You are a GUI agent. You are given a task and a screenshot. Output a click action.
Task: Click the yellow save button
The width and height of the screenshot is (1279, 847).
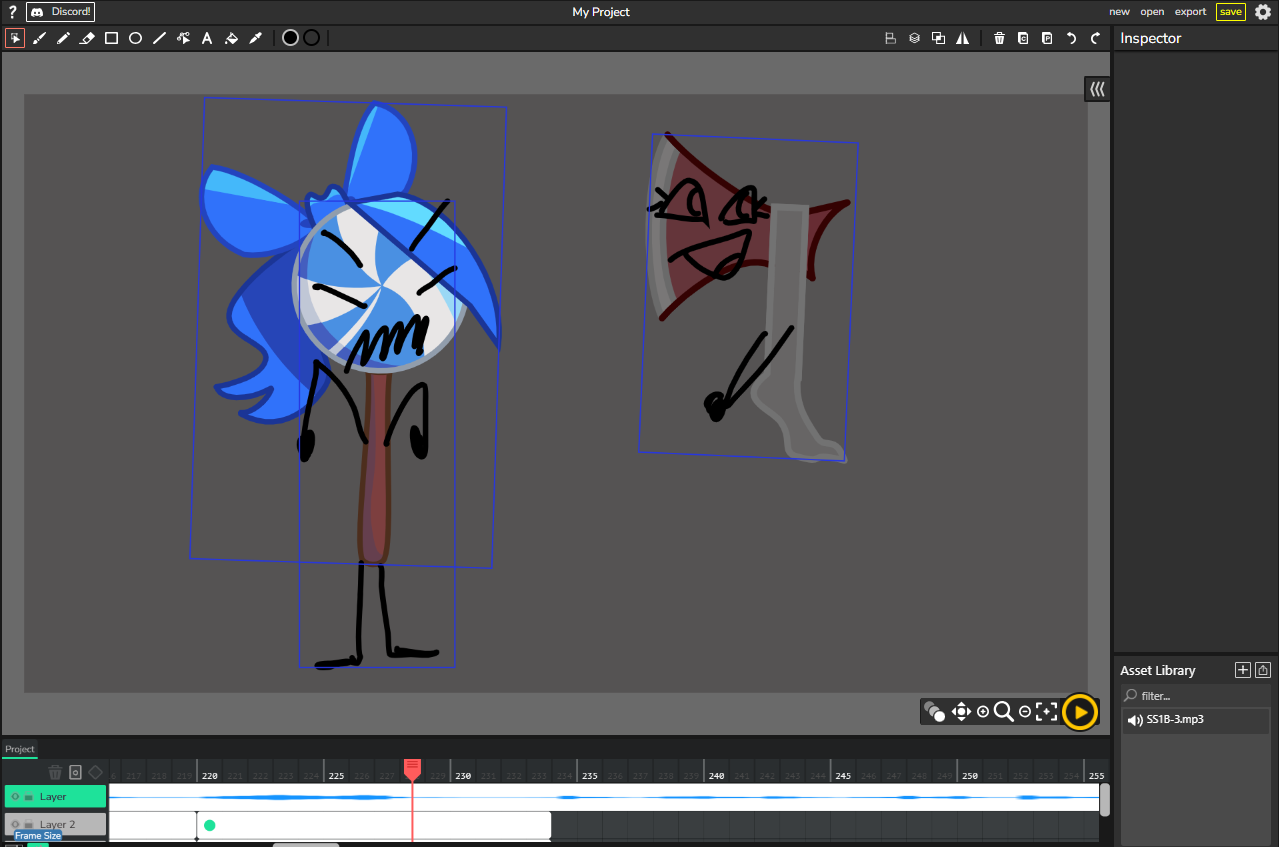tap(1230, 12)
